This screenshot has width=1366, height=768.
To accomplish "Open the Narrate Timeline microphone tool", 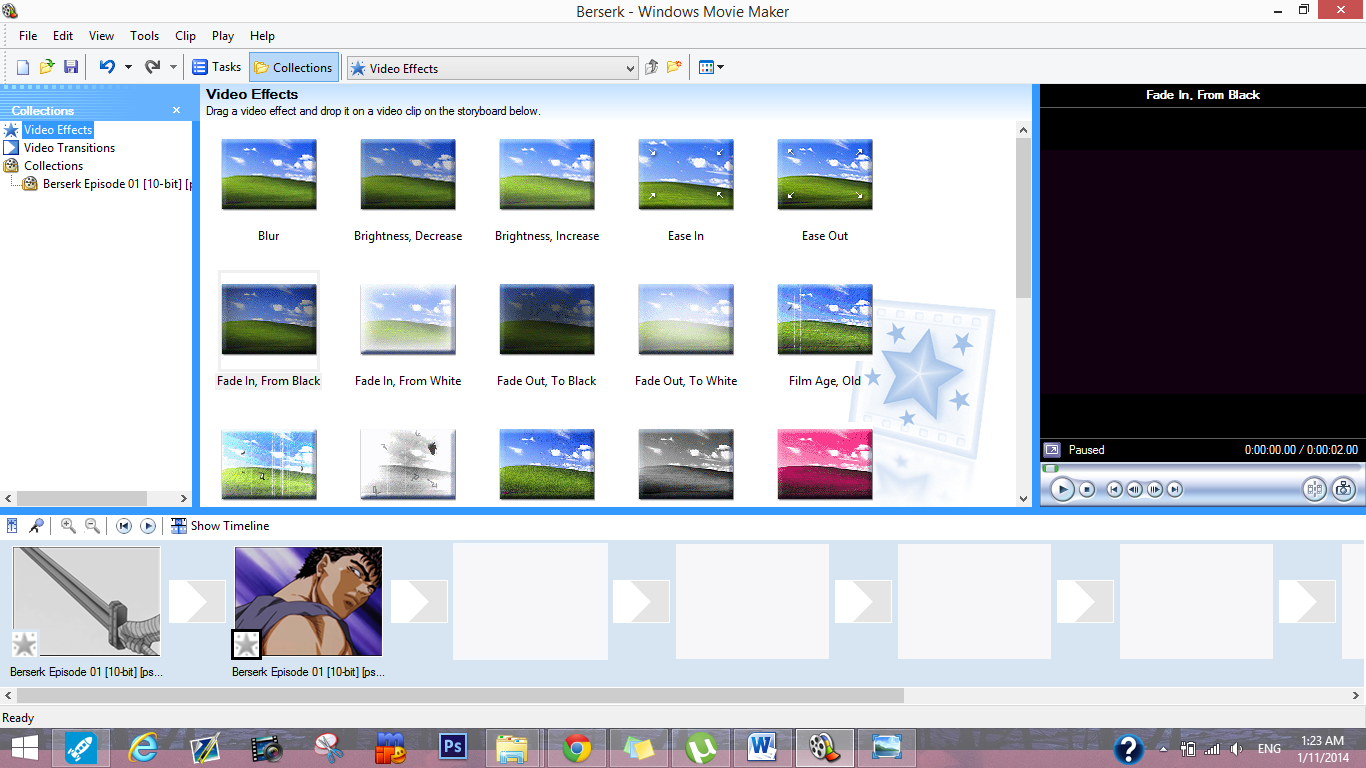I will 36,526.
